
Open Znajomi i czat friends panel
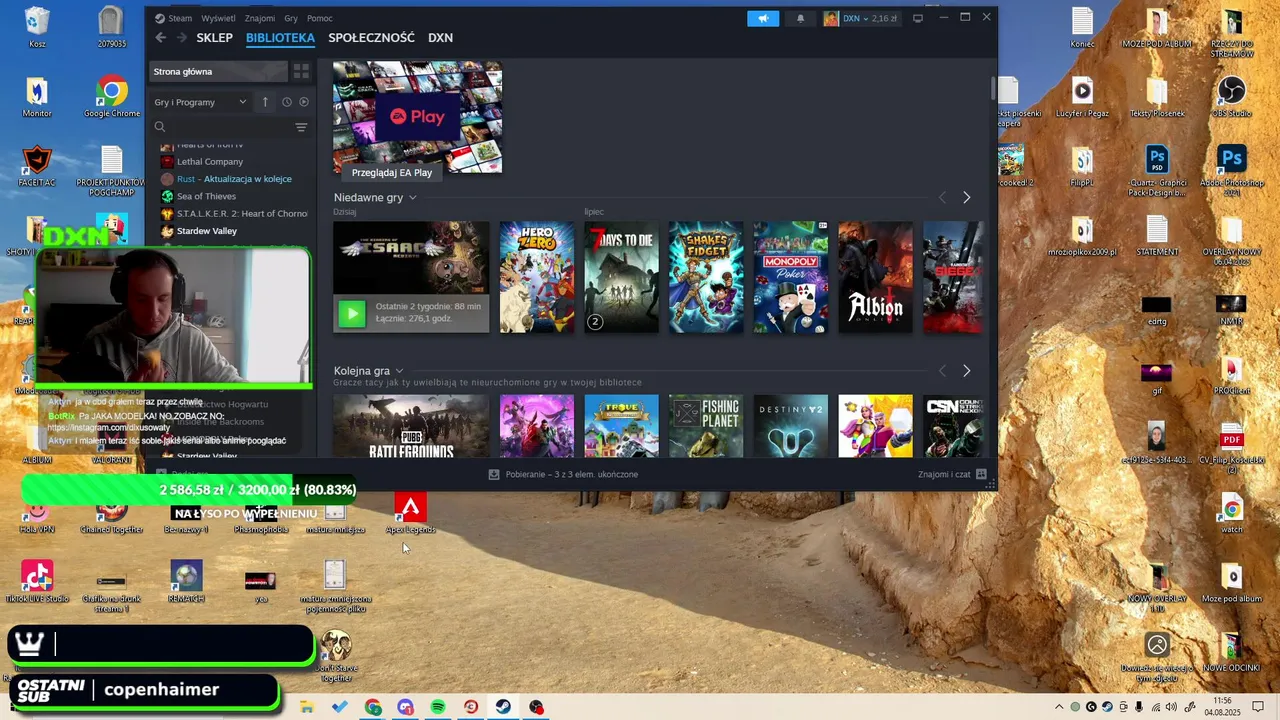[x=952, y=474]
